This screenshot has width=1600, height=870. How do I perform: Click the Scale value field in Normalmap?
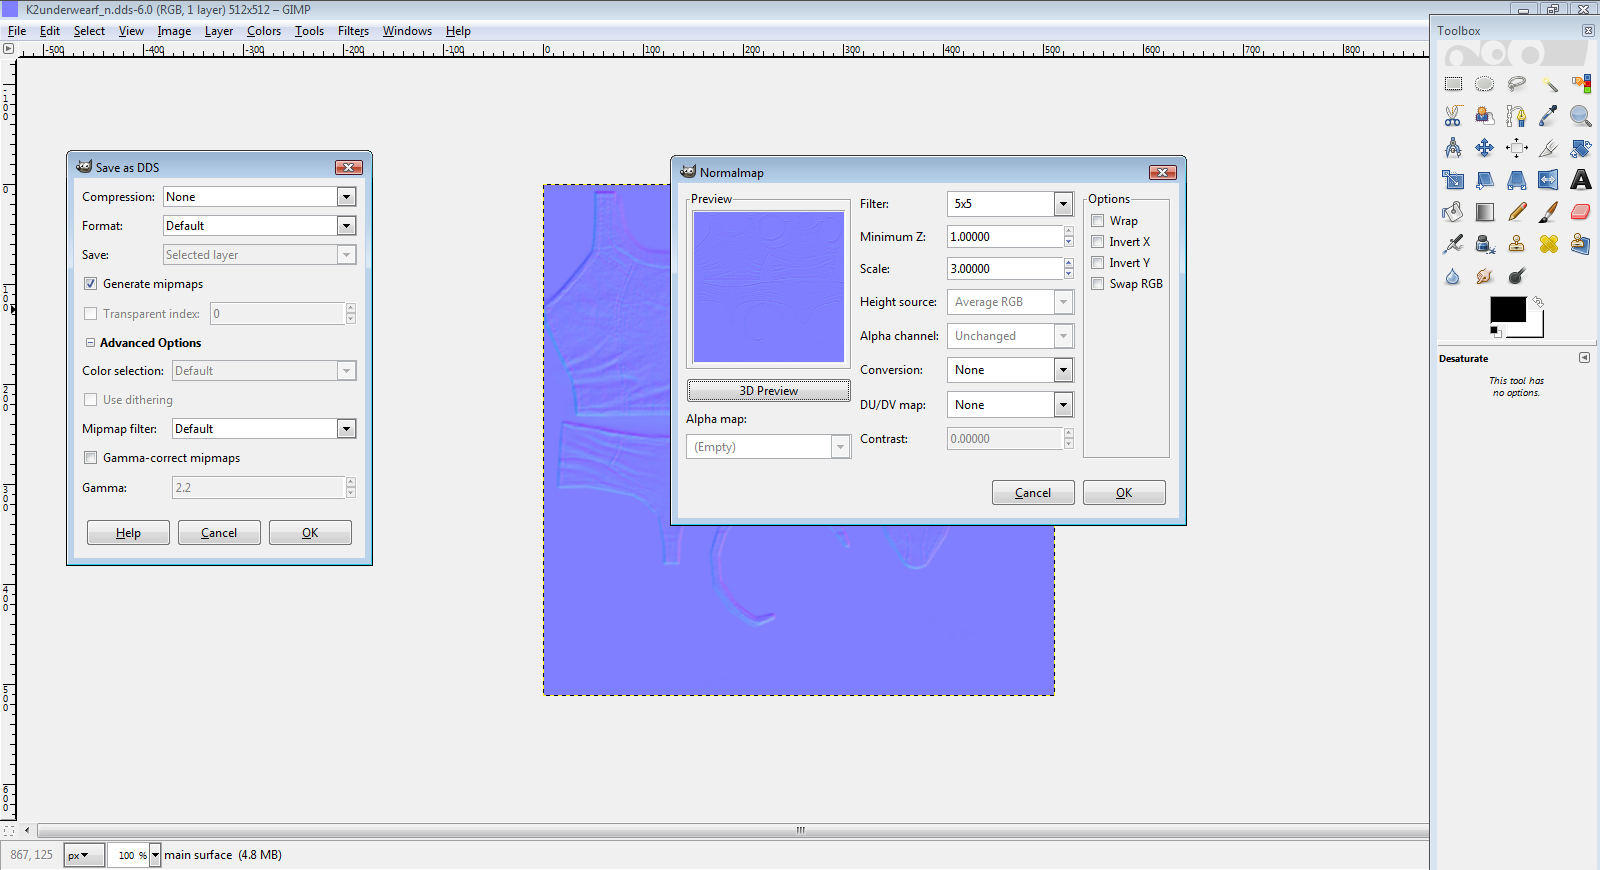tap(1004, 269)
